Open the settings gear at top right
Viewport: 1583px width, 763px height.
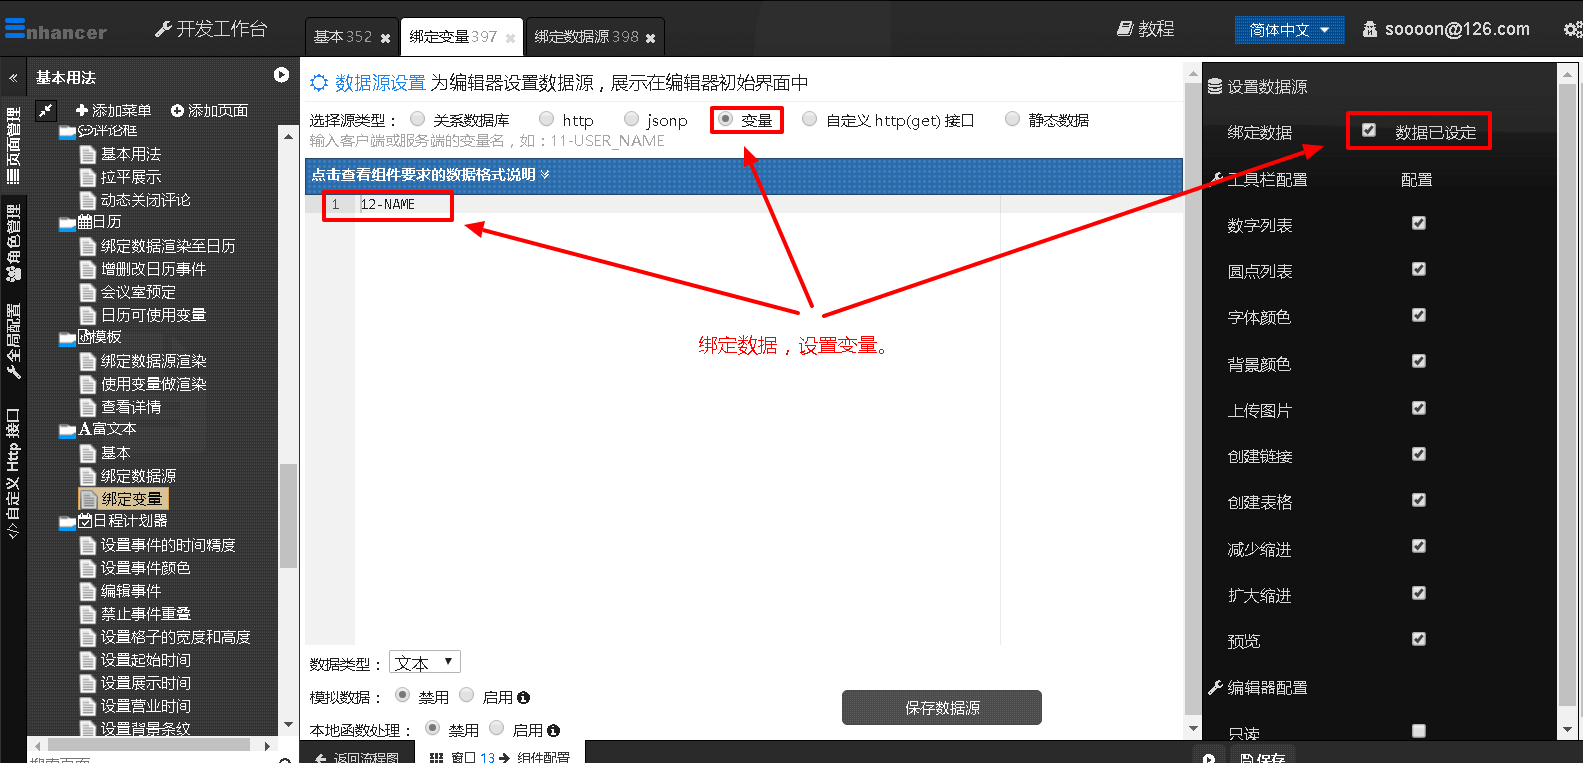pyautogui.click(x=1572, y=30)
